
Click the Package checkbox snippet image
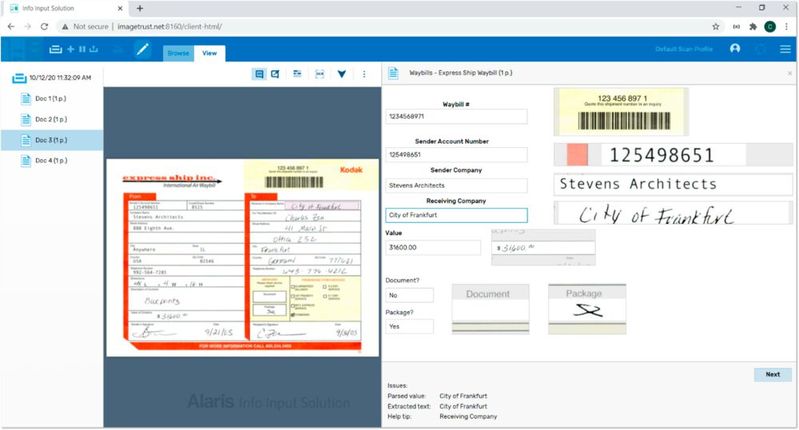587,309
